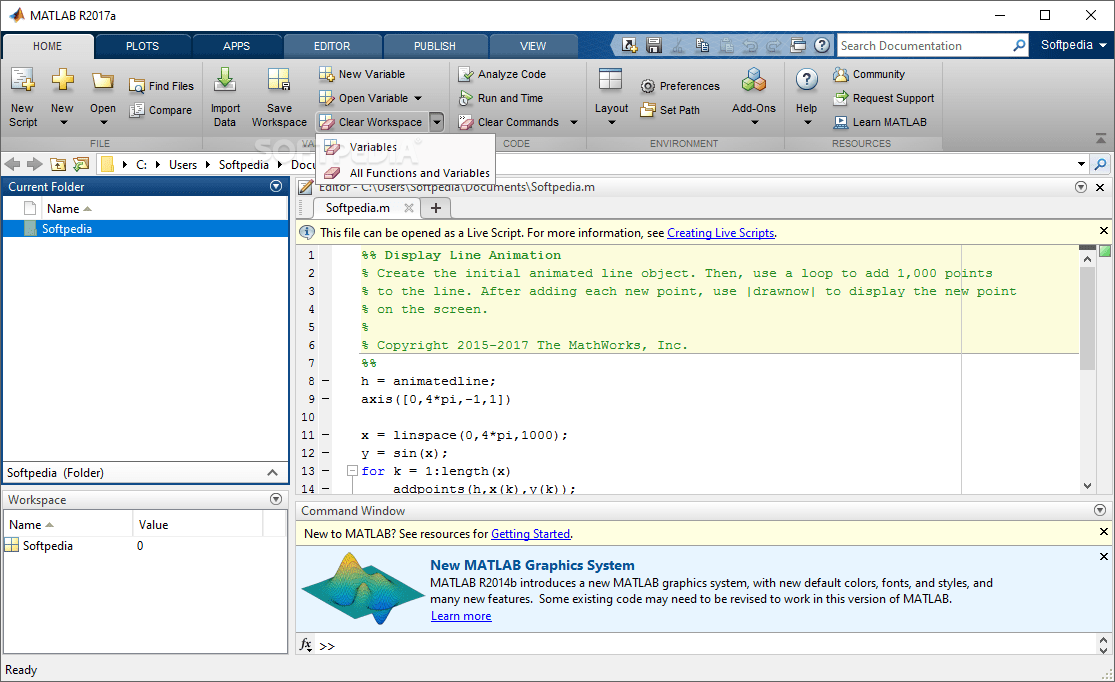Screen dimensions: 1115x682
Task: Switch to the APPS tab
Action: (x=236, y=46)
